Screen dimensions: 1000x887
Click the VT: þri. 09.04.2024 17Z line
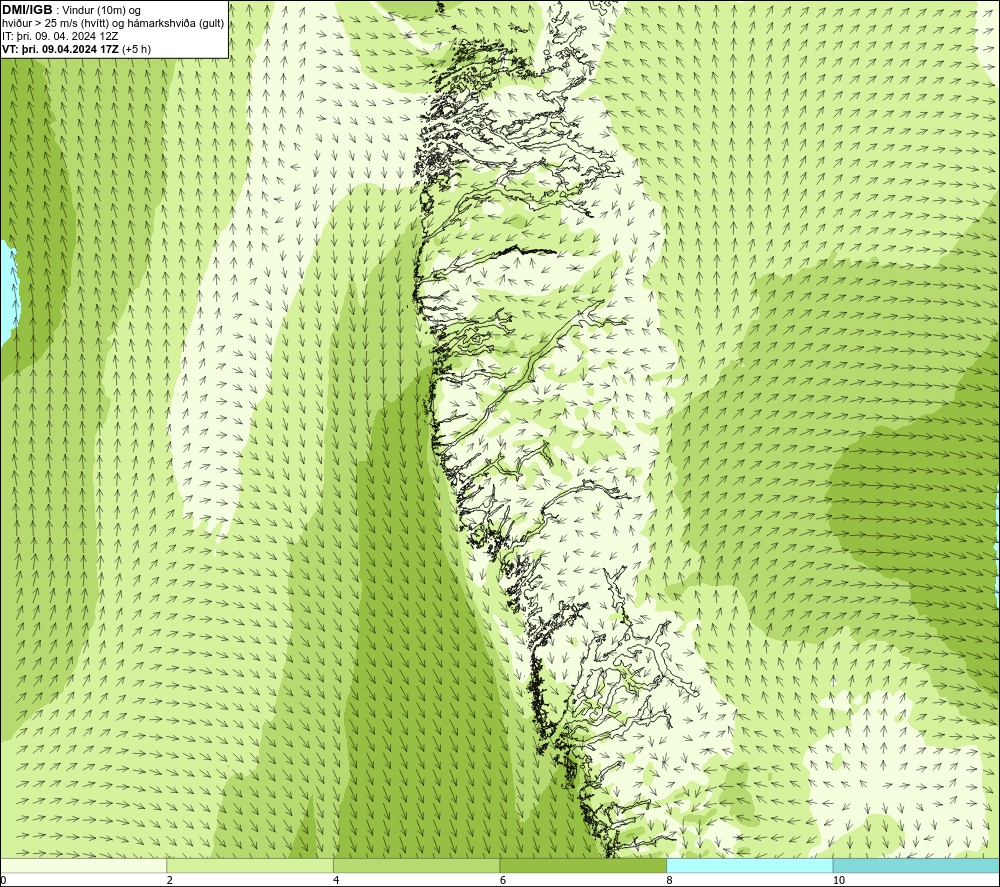click(x=77, y=49)
